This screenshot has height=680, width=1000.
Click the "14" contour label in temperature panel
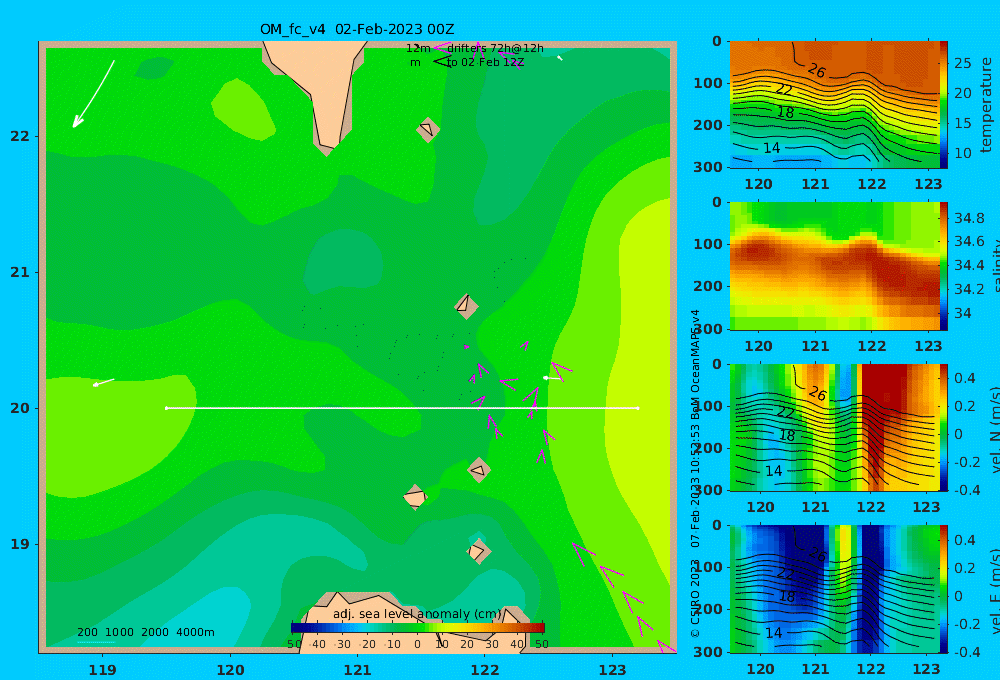pyautogui.click(x=772, y=148)
